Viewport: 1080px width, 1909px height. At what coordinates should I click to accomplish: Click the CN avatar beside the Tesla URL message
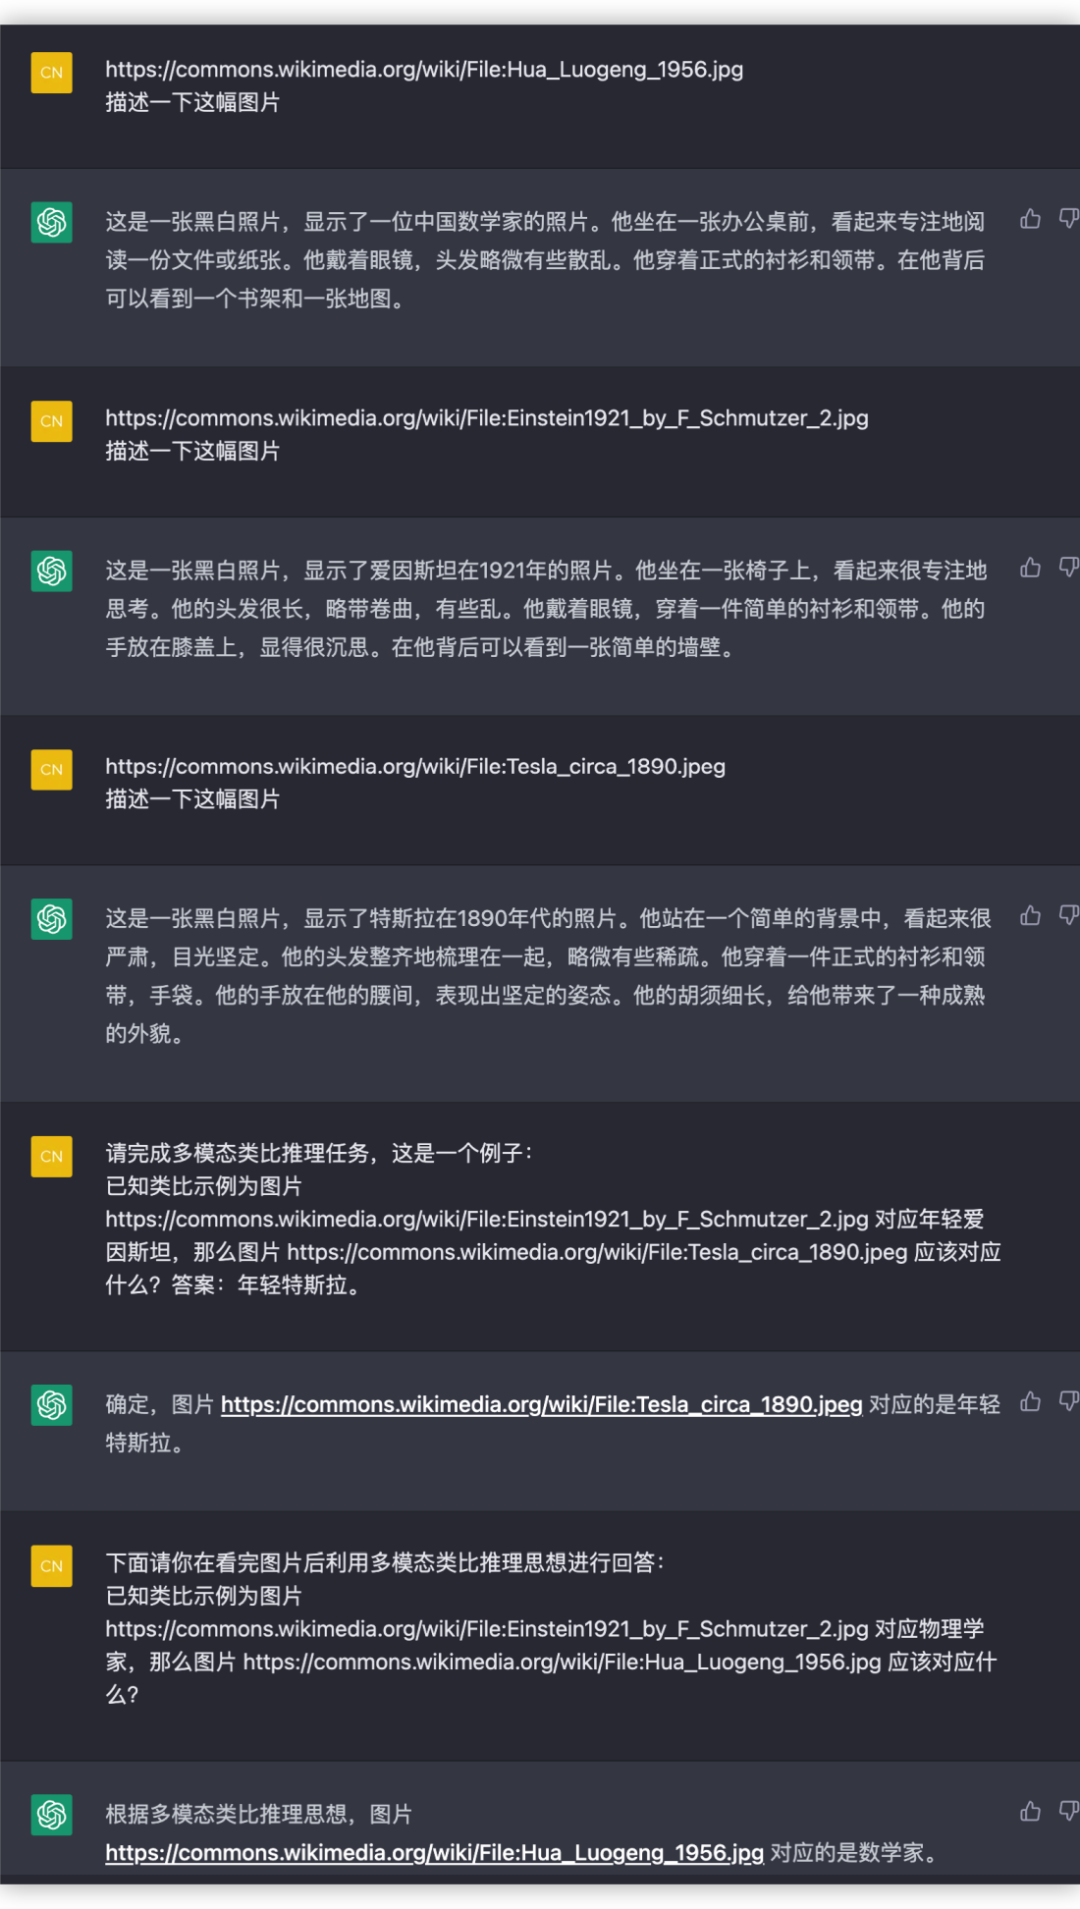(x=52, y=770)
